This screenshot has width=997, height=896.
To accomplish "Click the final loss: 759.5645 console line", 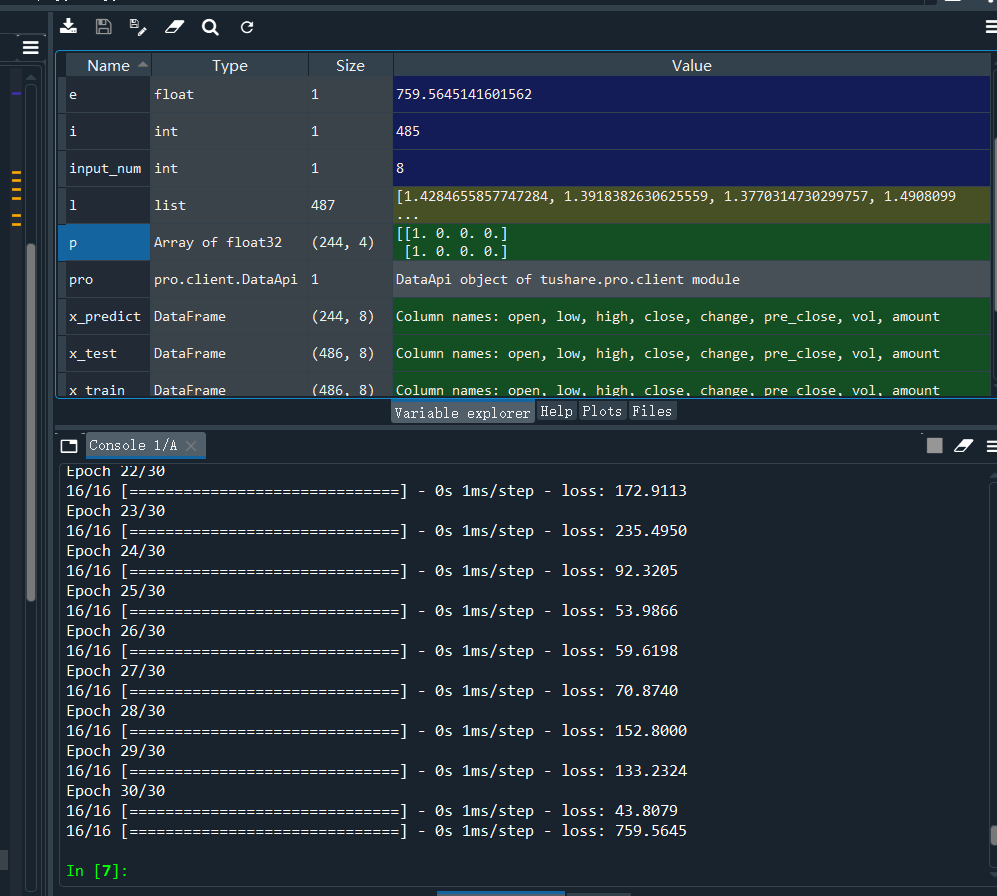I will coord(376,831).
